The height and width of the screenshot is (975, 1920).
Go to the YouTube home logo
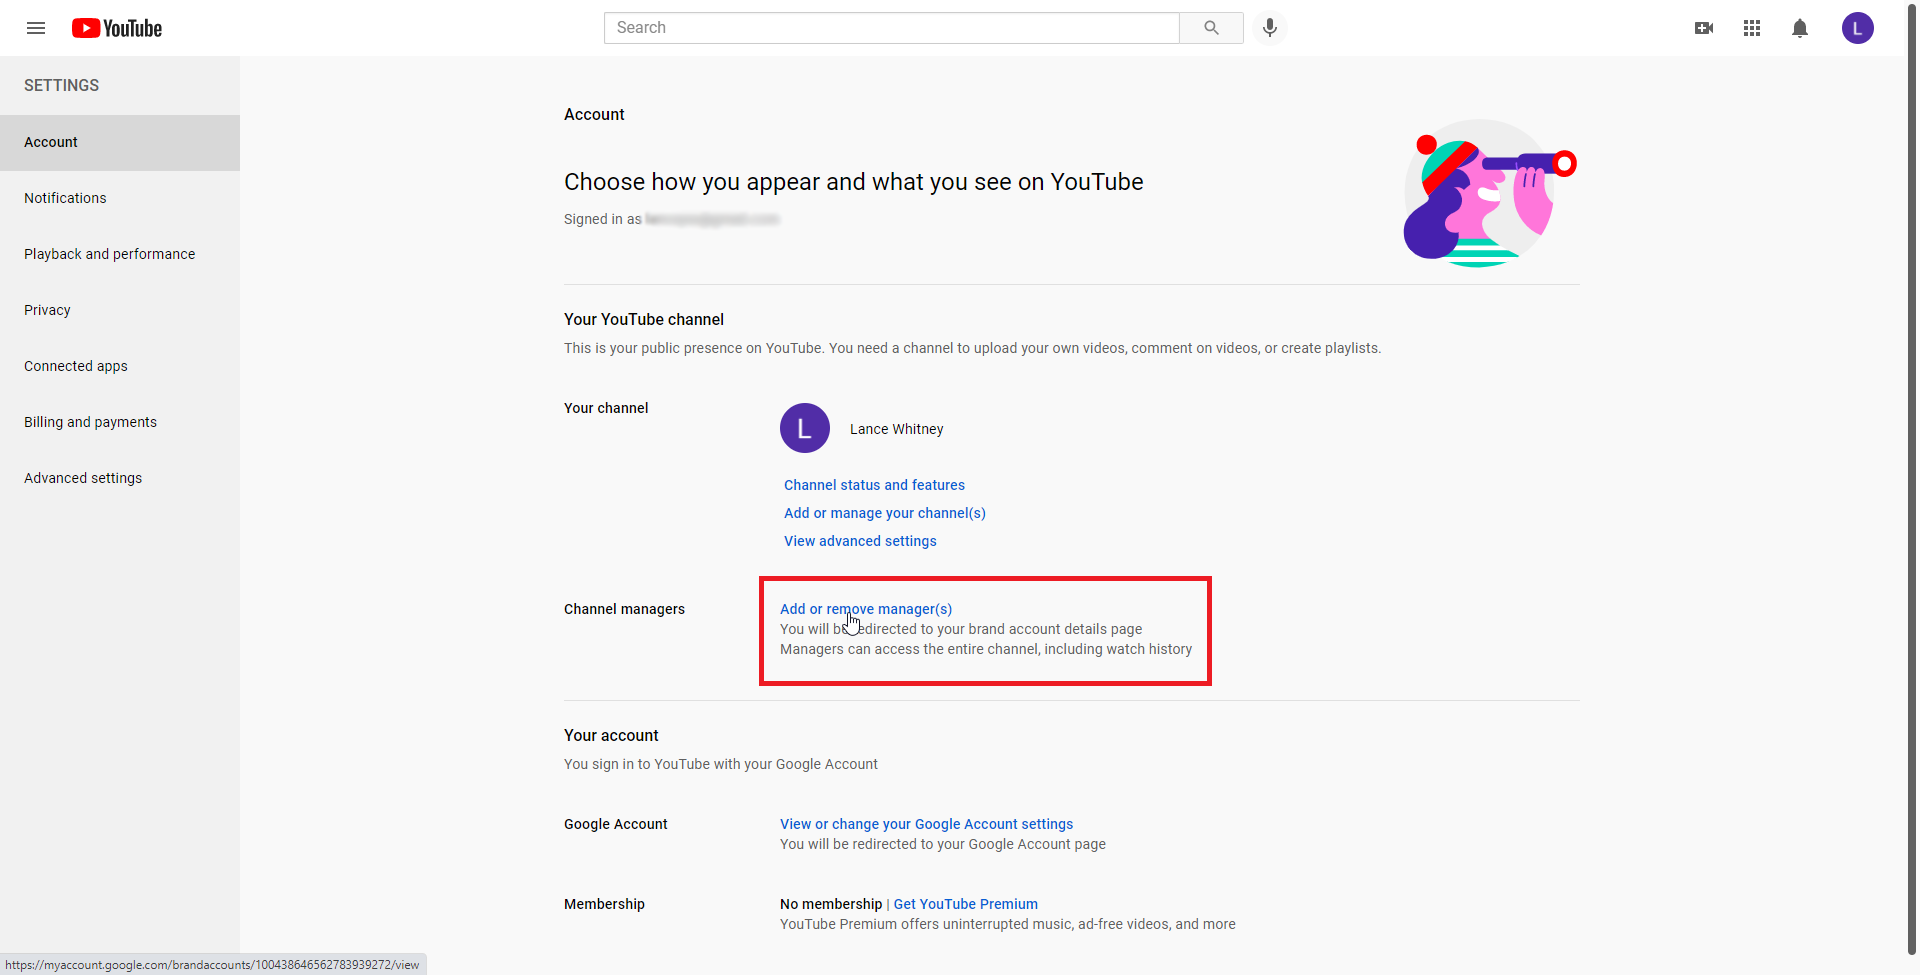[x=117, y=28]
